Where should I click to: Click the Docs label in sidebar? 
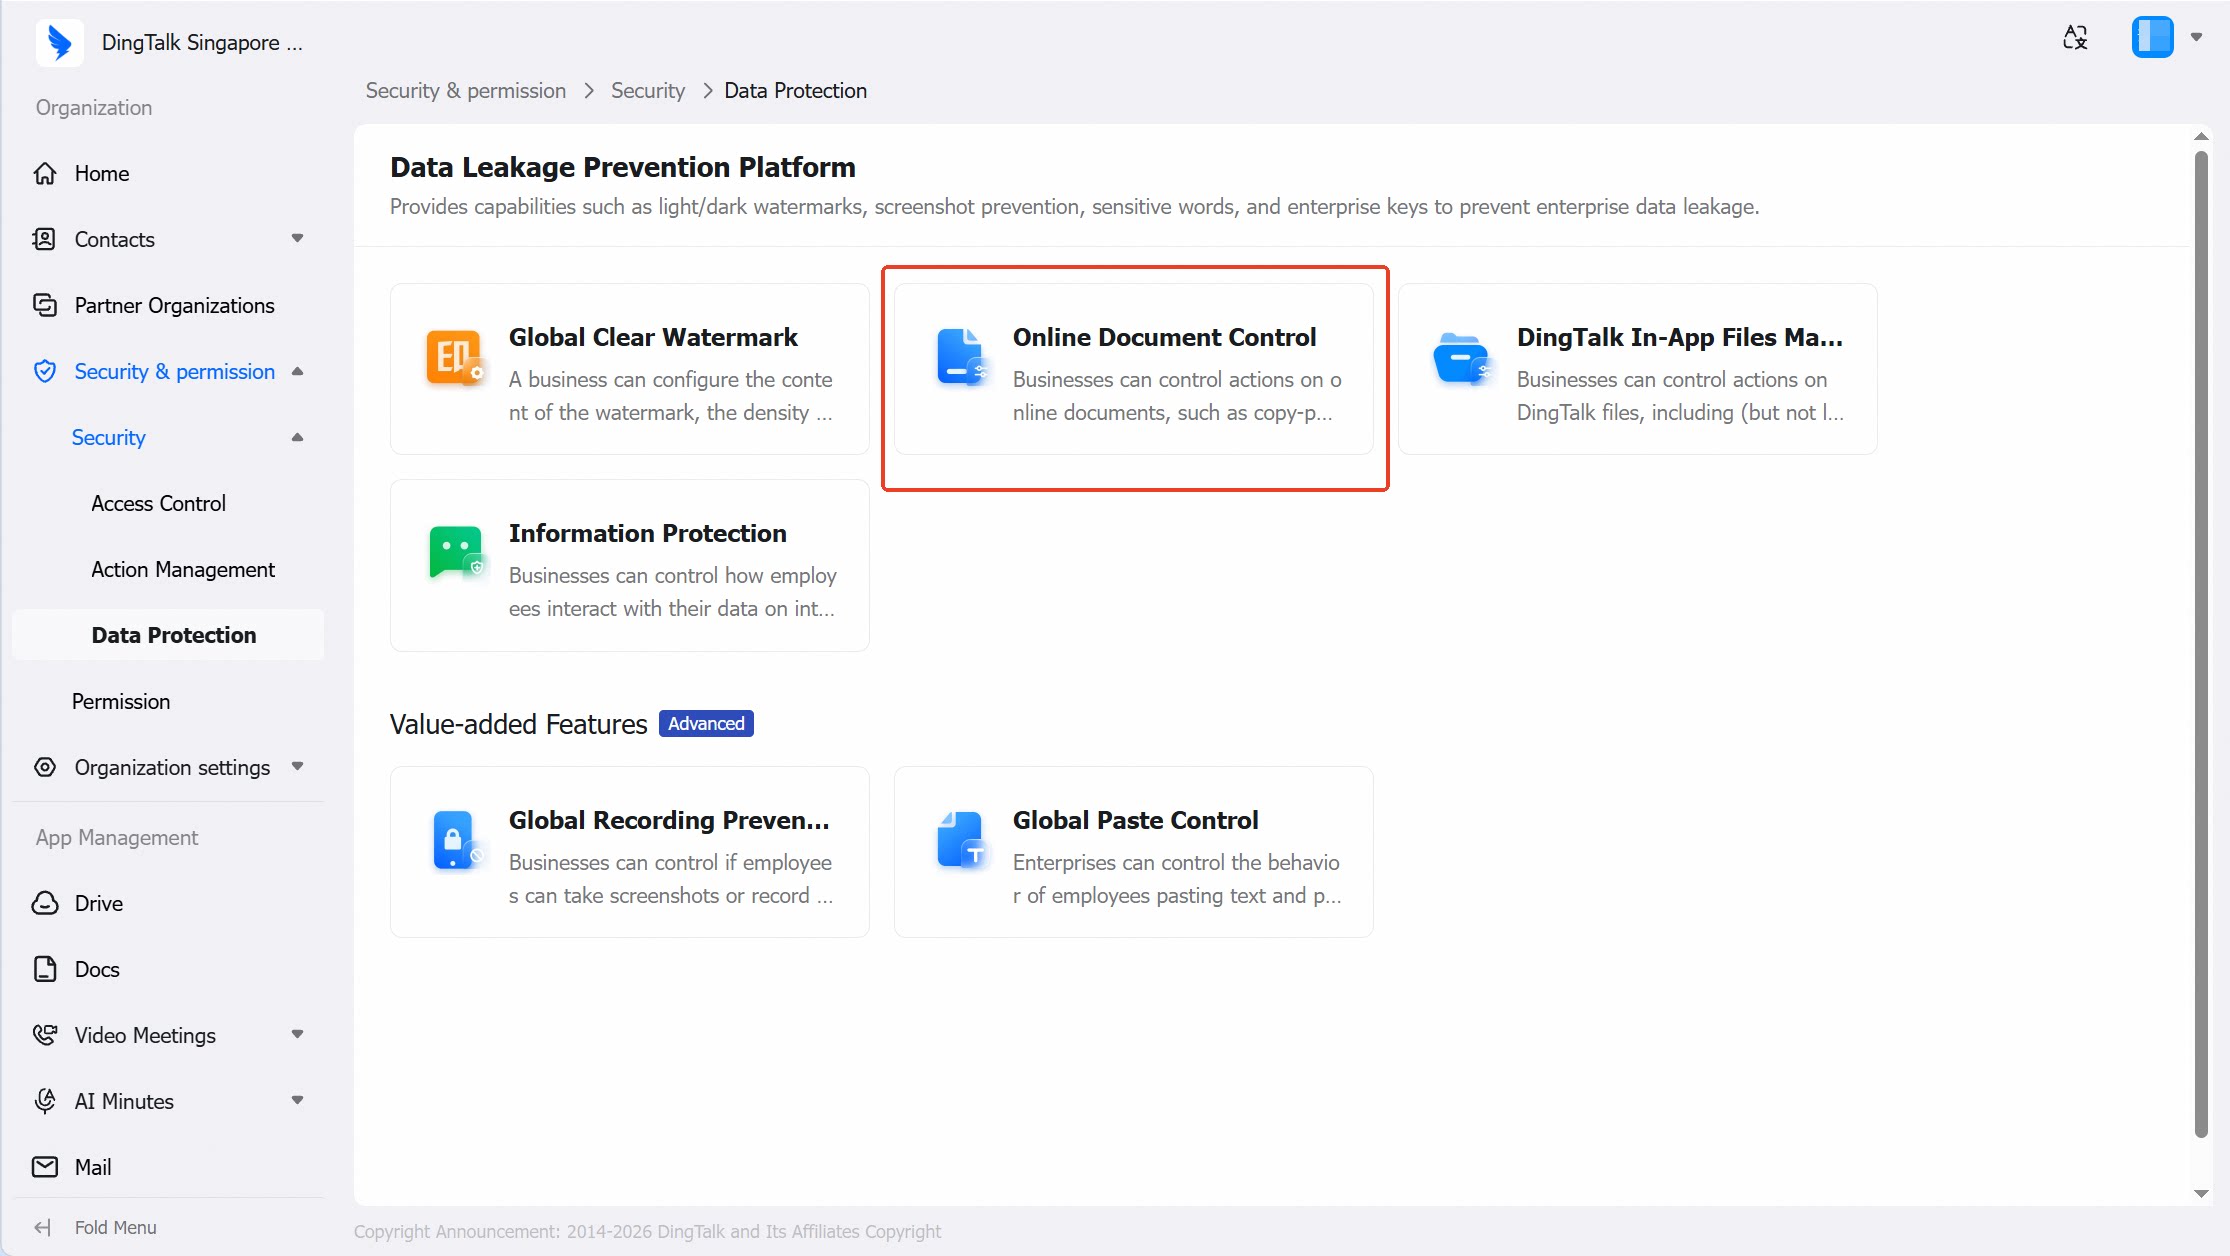point(97,969)
